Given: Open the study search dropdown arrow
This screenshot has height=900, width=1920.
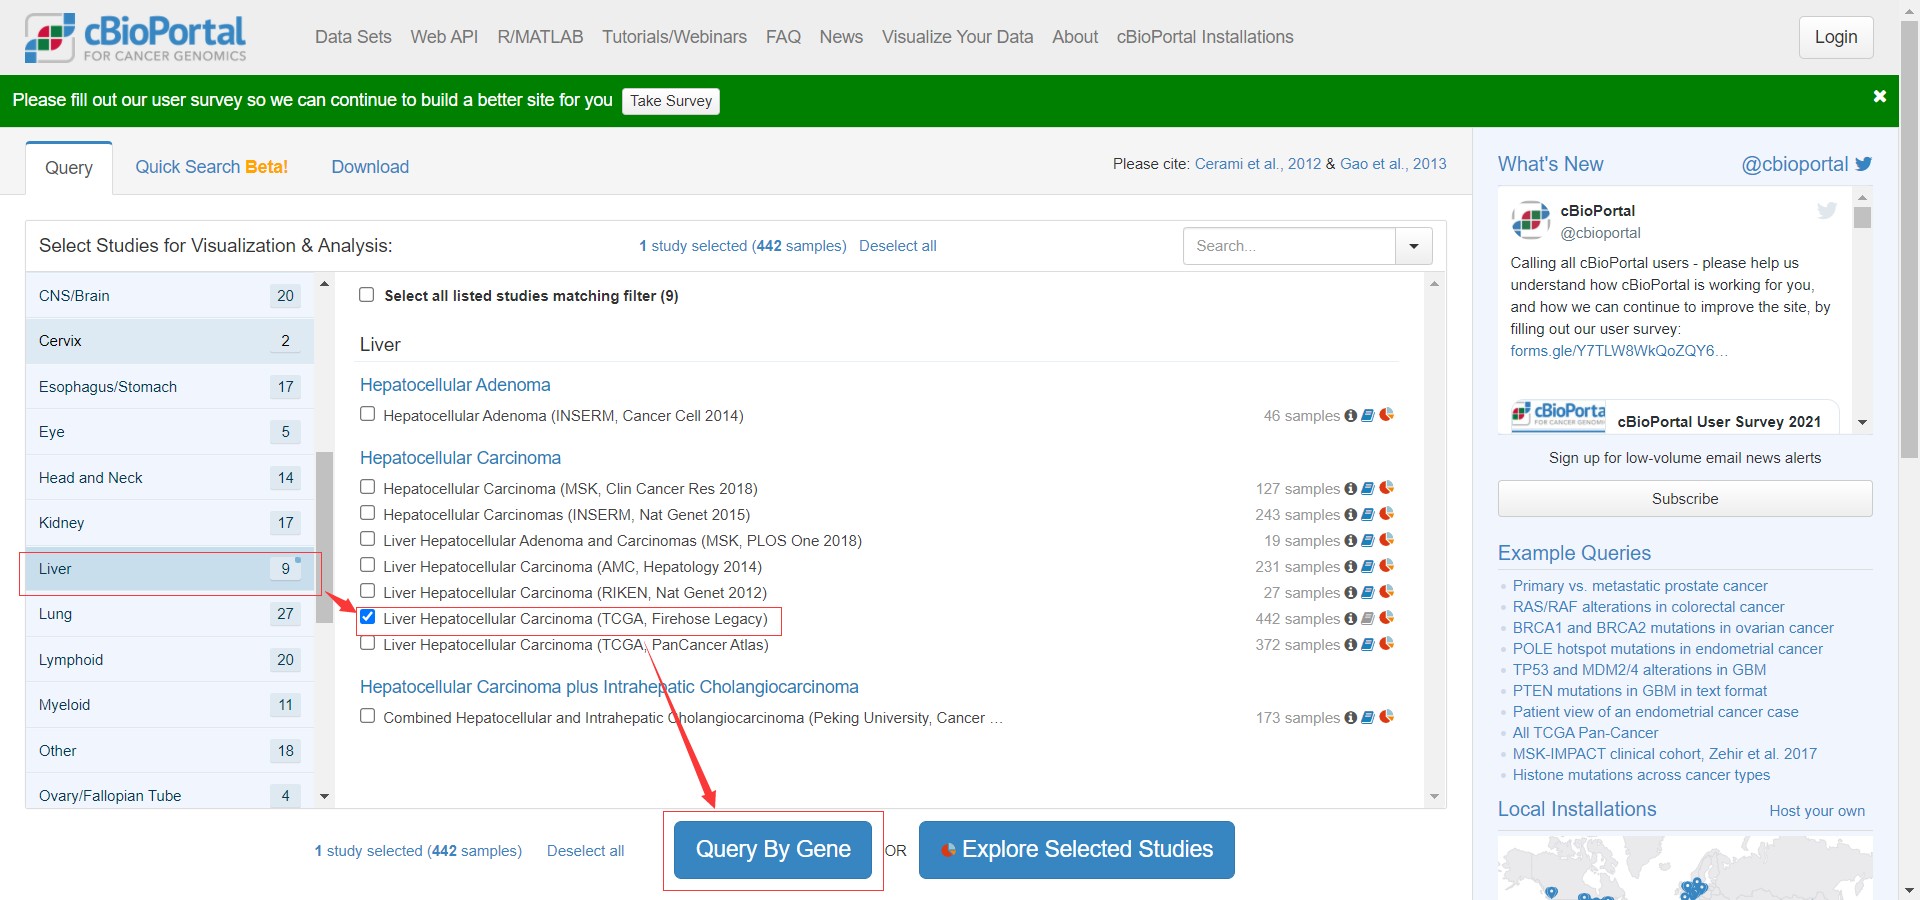Looking at the screenshot, I should click(x=1414, y=246).
